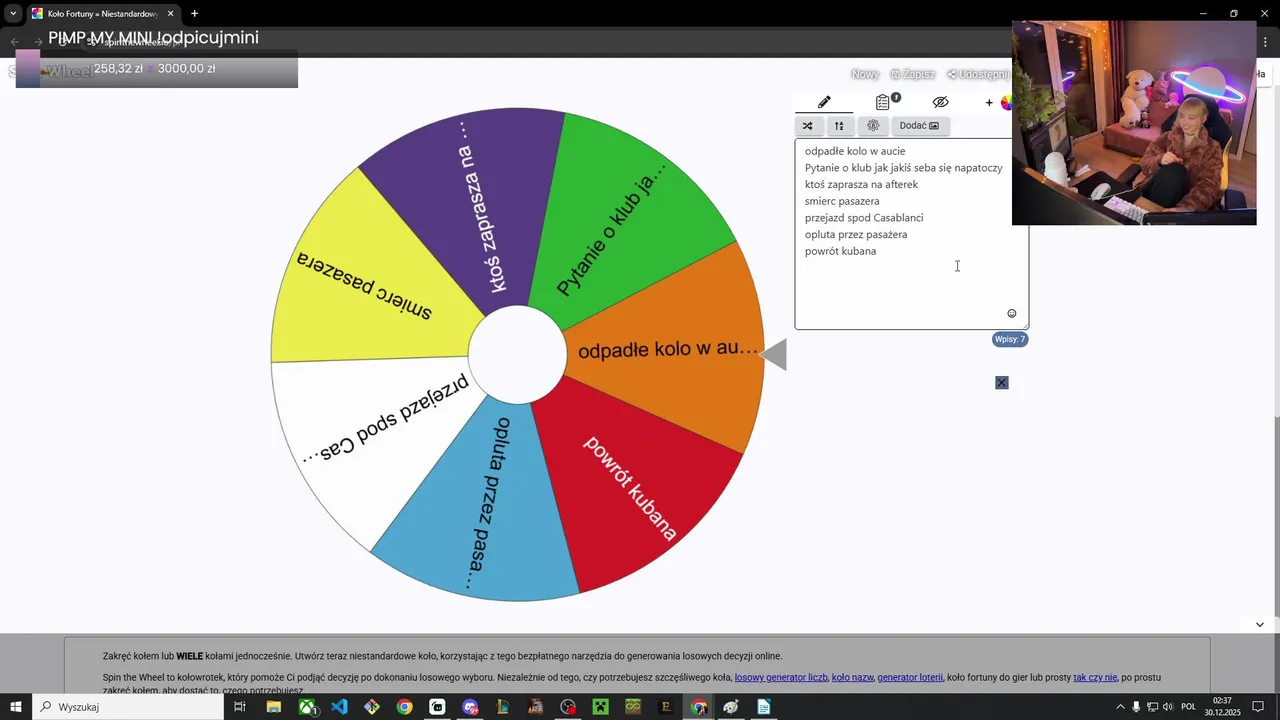Open Google Chrome first taskbar icon
The width and height of the screenshot is (1280, 720).
[x=404, y=707]
